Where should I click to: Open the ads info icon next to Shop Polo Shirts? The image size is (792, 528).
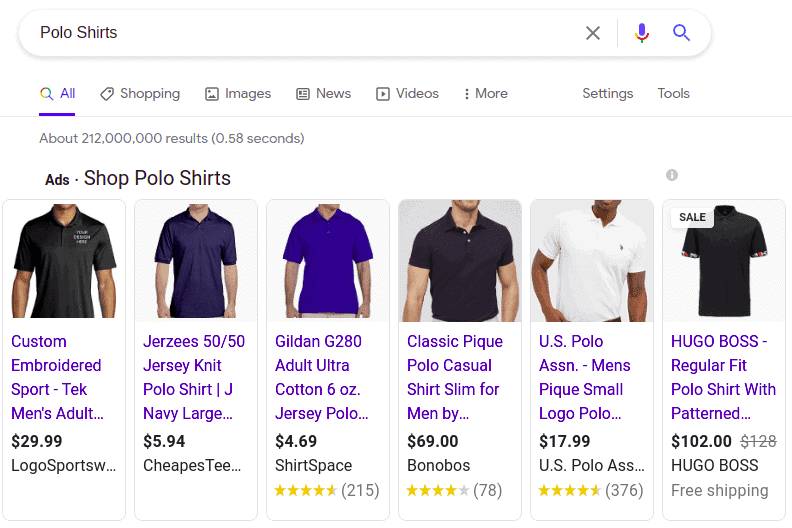coord(671,175)
